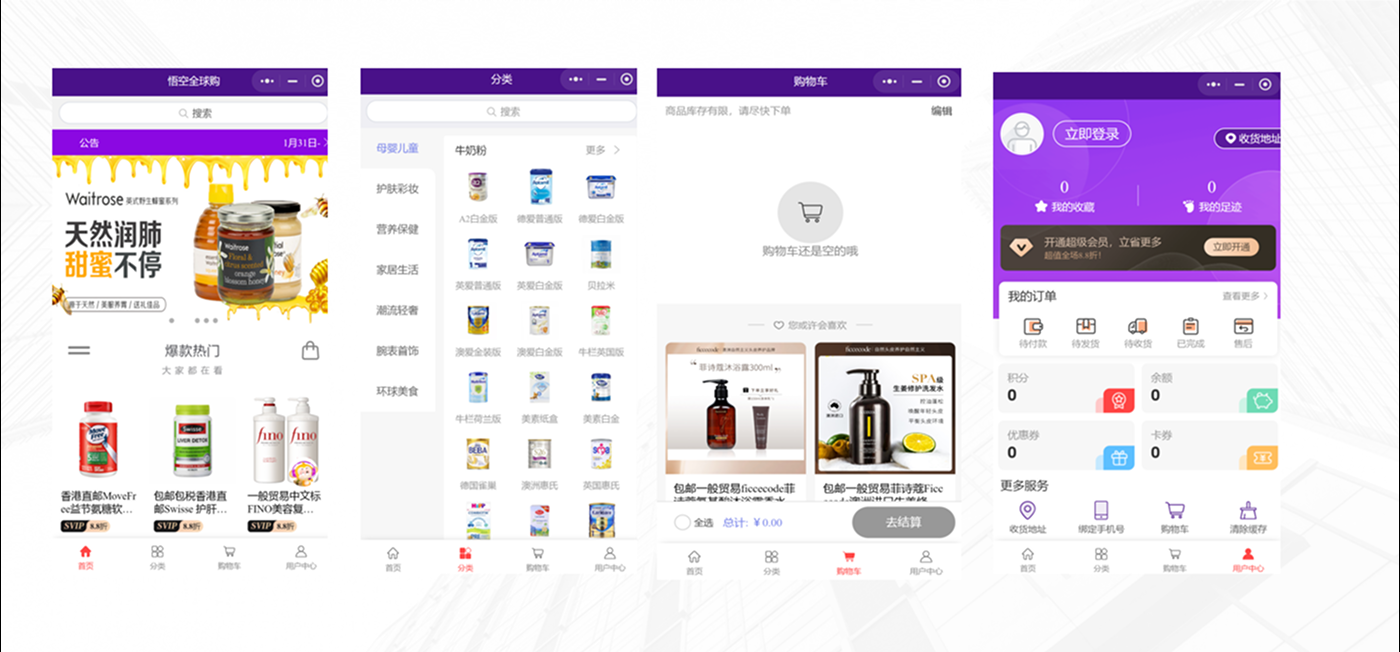Image resolution: width=1400 pixels, height=652 pixels.
Task: Select 母婴儿童 category in sidebar
Action: tap(397, 148)
